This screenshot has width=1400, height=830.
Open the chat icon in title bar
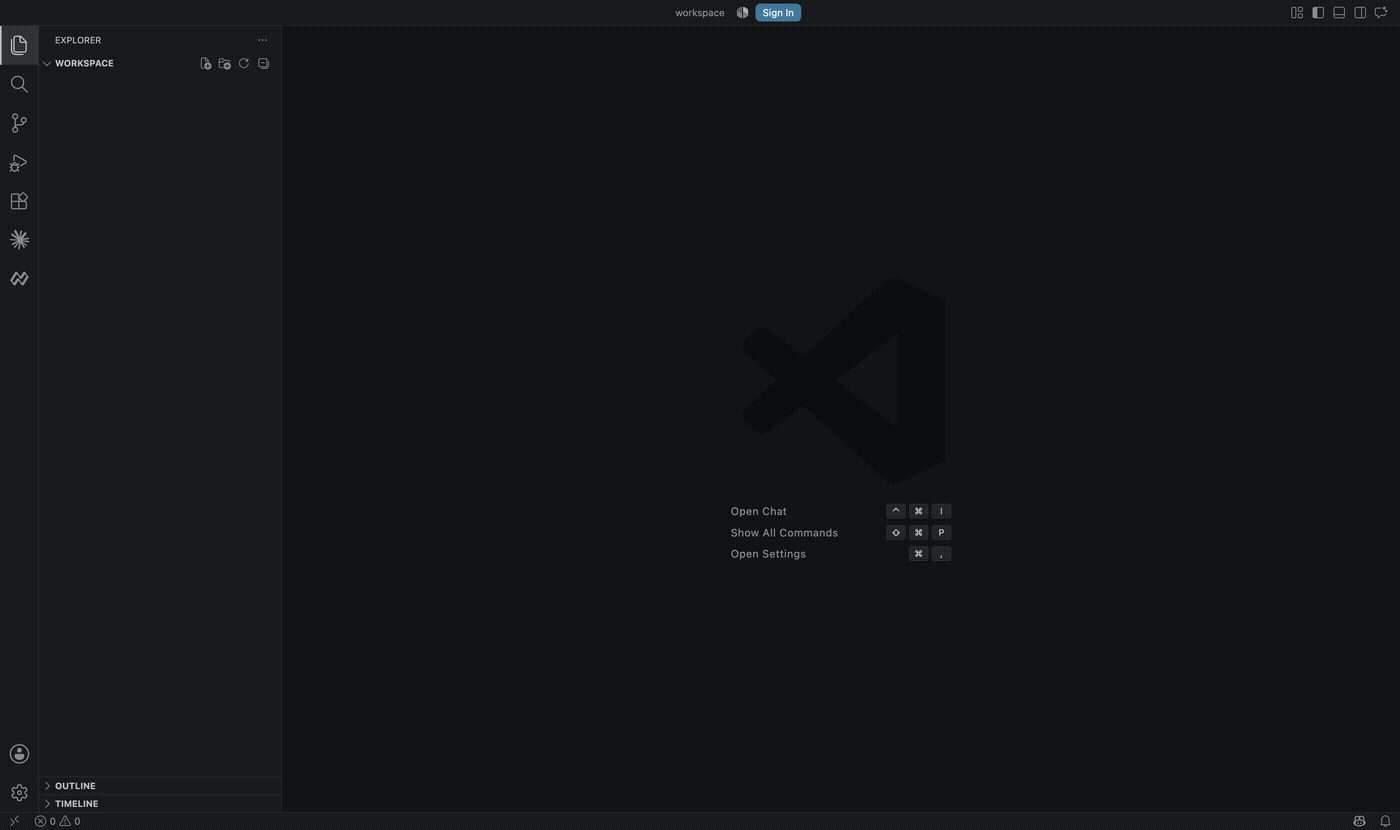[x=1381, y=13]
